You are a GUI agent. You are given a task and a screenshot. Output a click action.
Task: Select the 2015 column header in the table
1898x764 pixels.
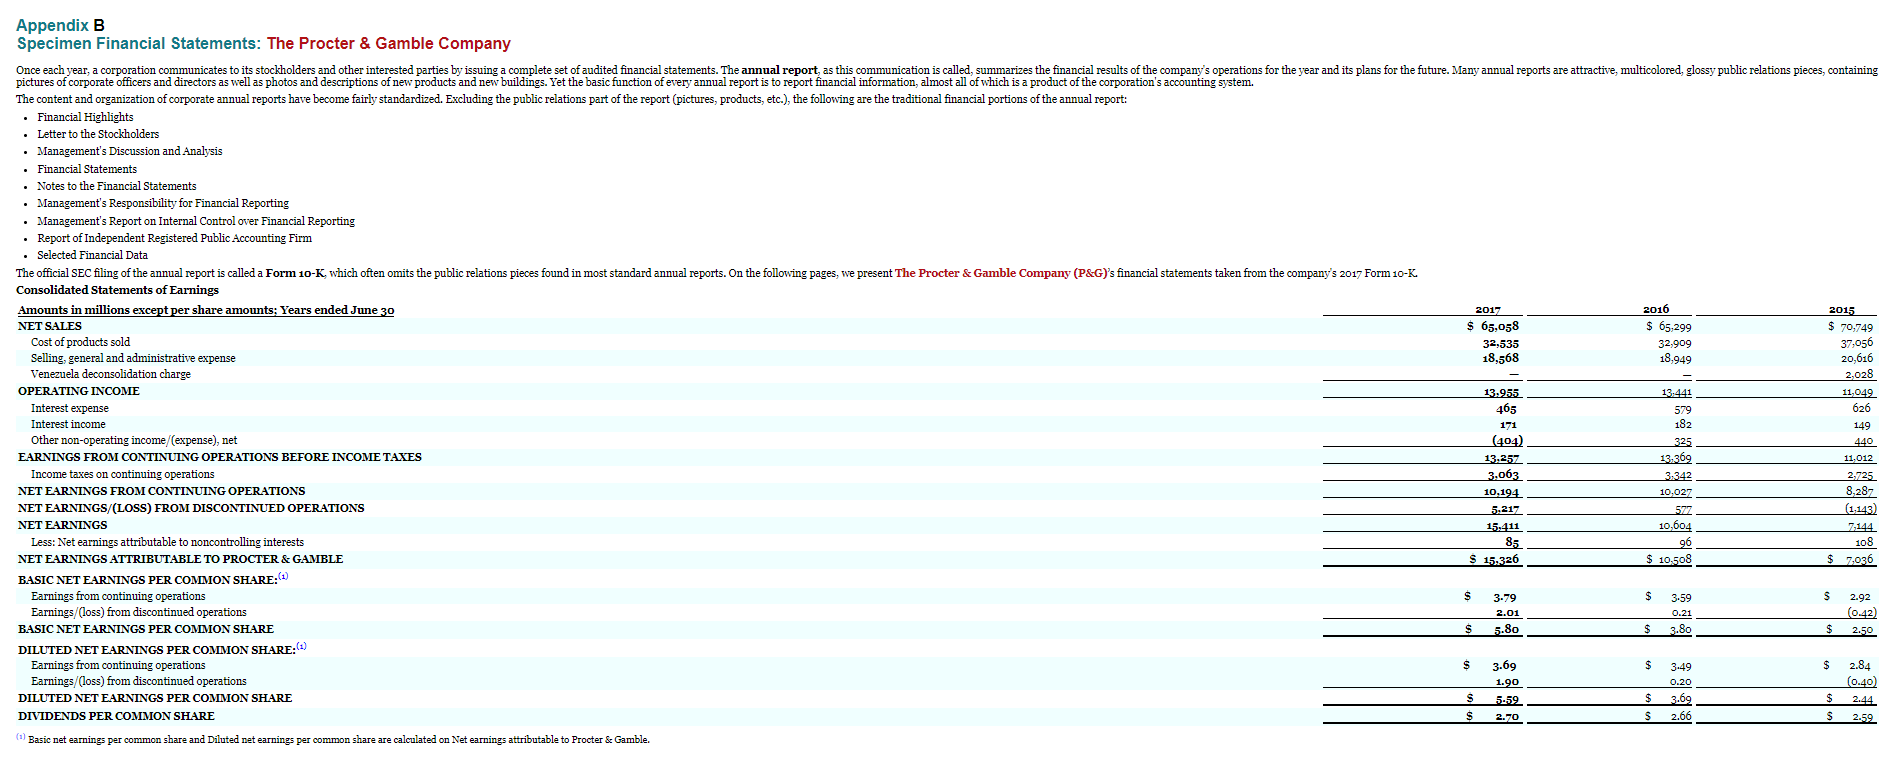1842,310
